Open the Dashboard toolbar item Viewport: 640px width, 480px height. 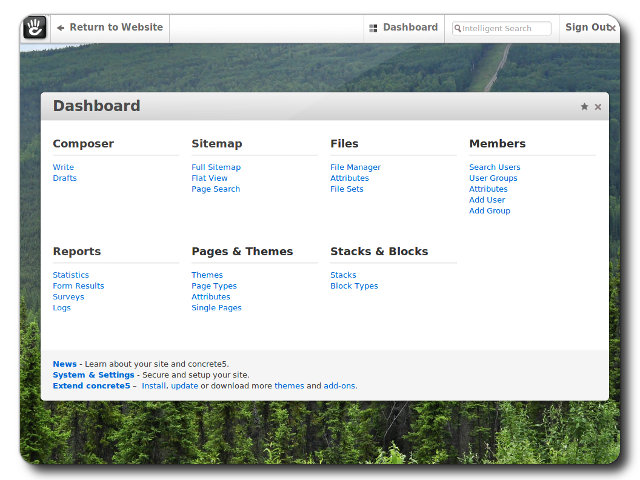point(404,28)
